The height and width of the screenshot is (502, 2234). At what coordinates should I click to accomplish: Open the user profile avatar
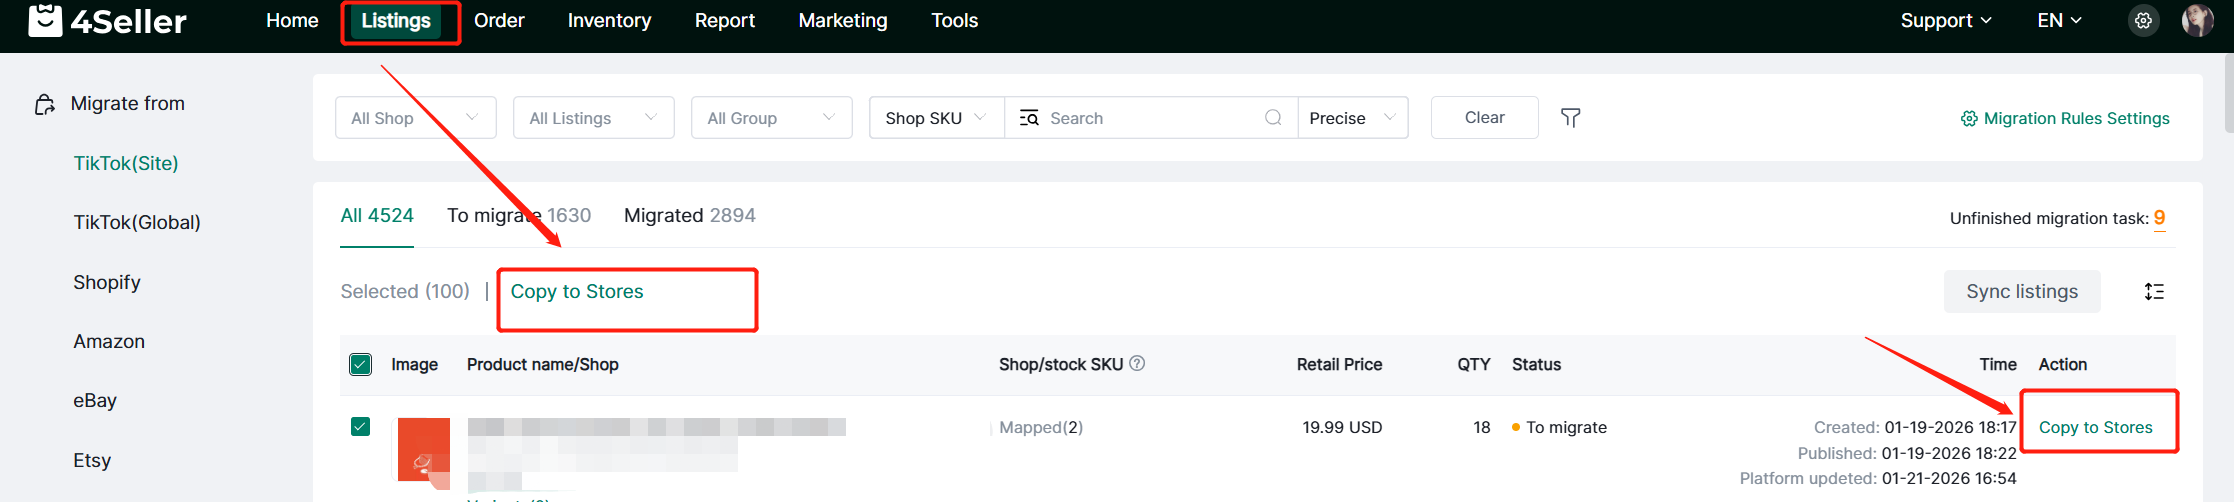(x=2197, y=20)
